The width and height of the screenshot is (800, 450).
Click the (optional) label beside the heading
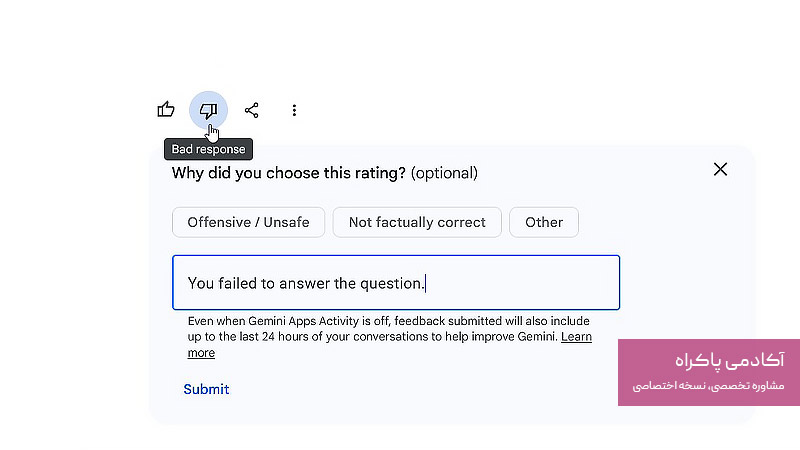444,173
